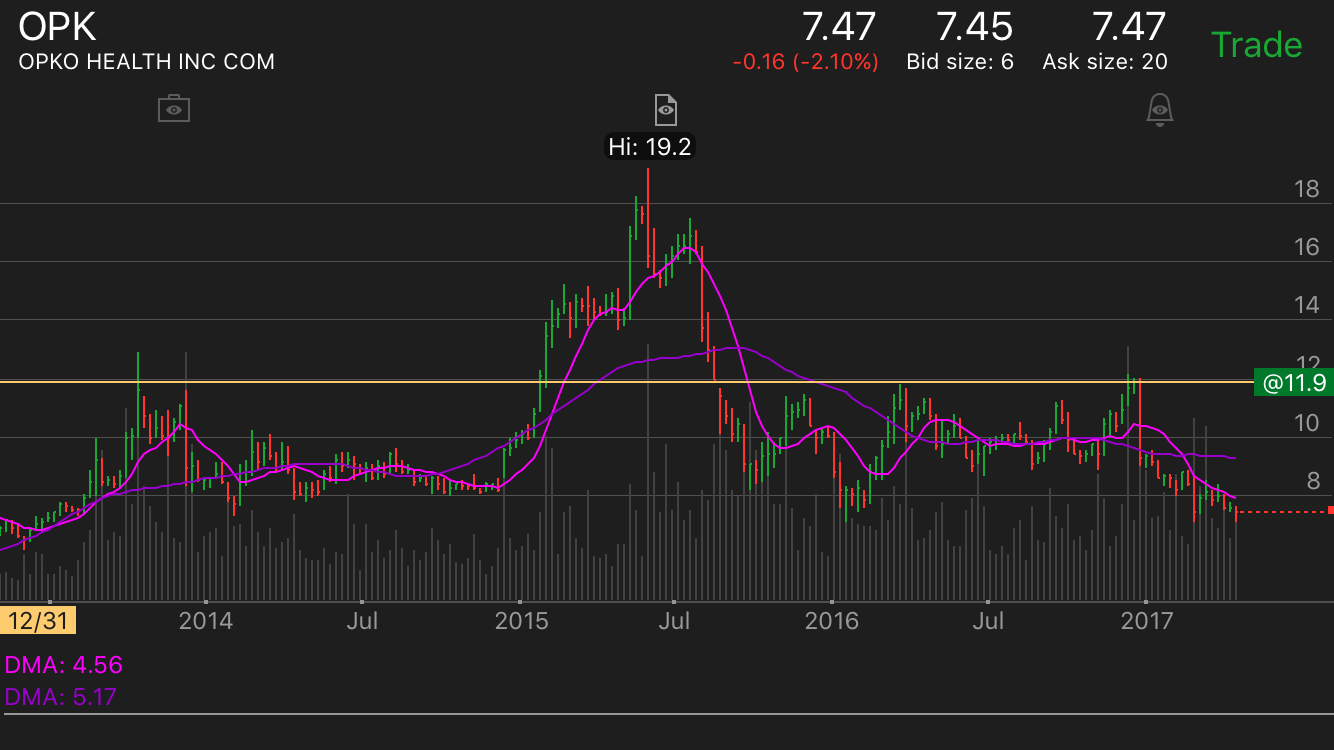
Task: Select the @11.9 price level tag
Action: coord(1292,382)
